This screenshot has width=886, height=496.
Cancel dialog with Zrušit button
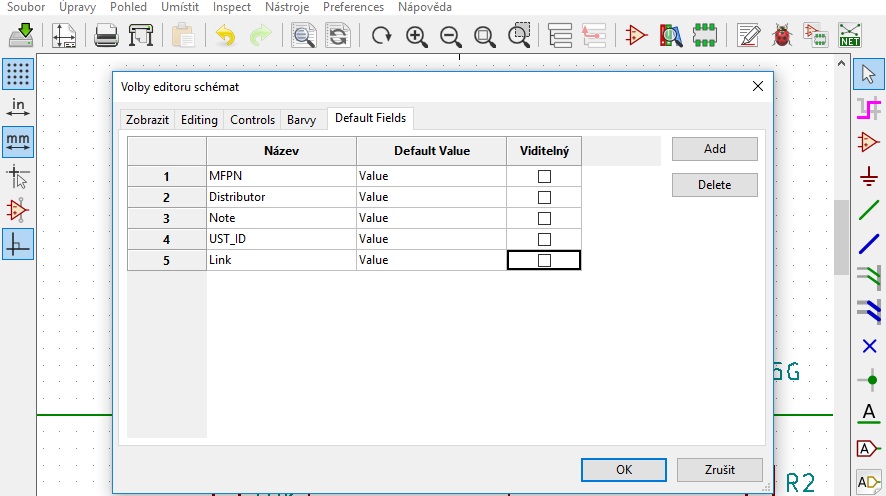[x=719, y=469]
